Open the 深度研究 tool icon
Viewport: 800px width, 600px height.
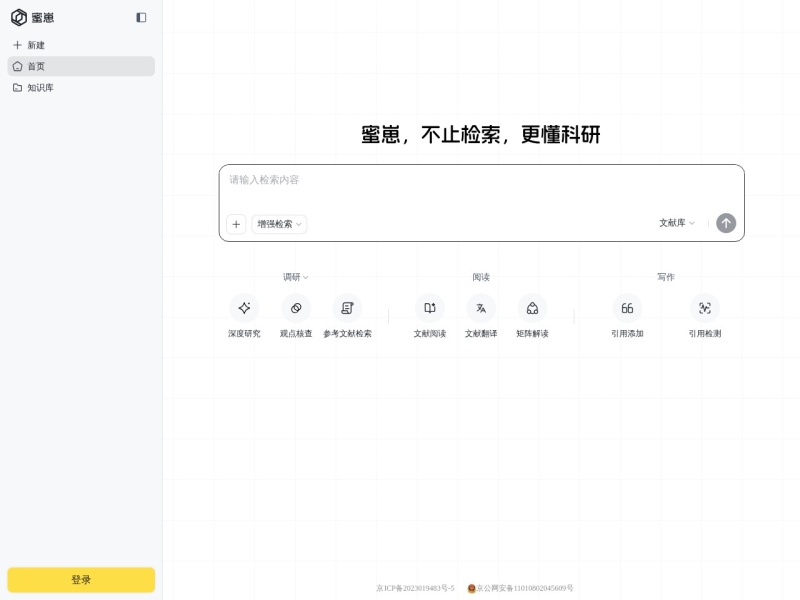[x=244, y=308]
